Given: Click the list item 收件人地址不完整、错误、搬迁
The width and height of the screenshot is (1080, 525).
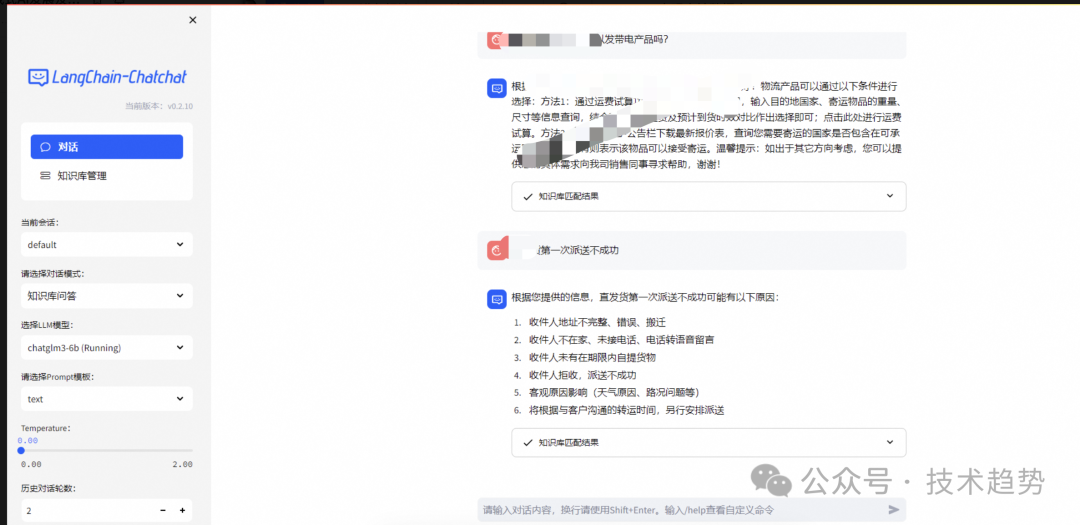Looking at the screenshot, I should [x=597, y=322].
